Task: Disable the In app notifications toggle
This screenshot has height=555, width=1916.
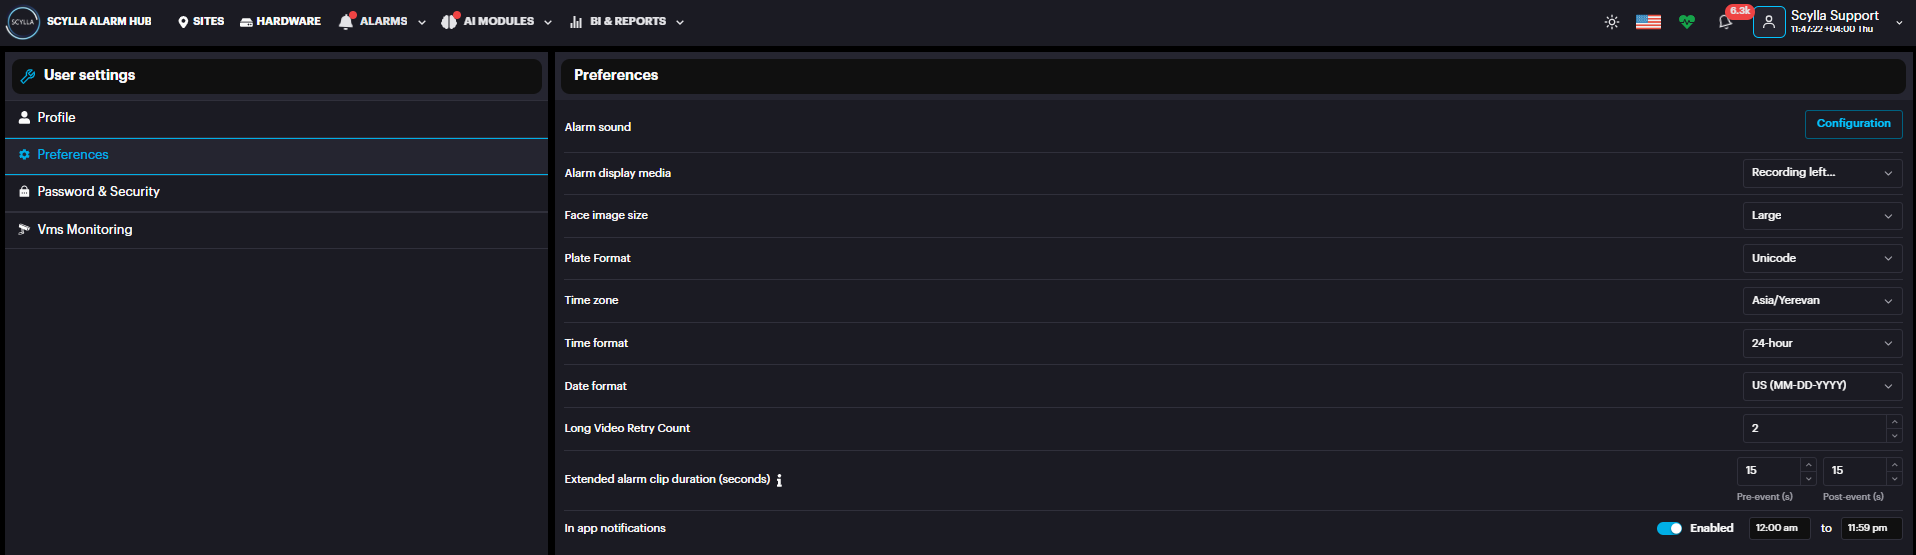Action: 1669,529
